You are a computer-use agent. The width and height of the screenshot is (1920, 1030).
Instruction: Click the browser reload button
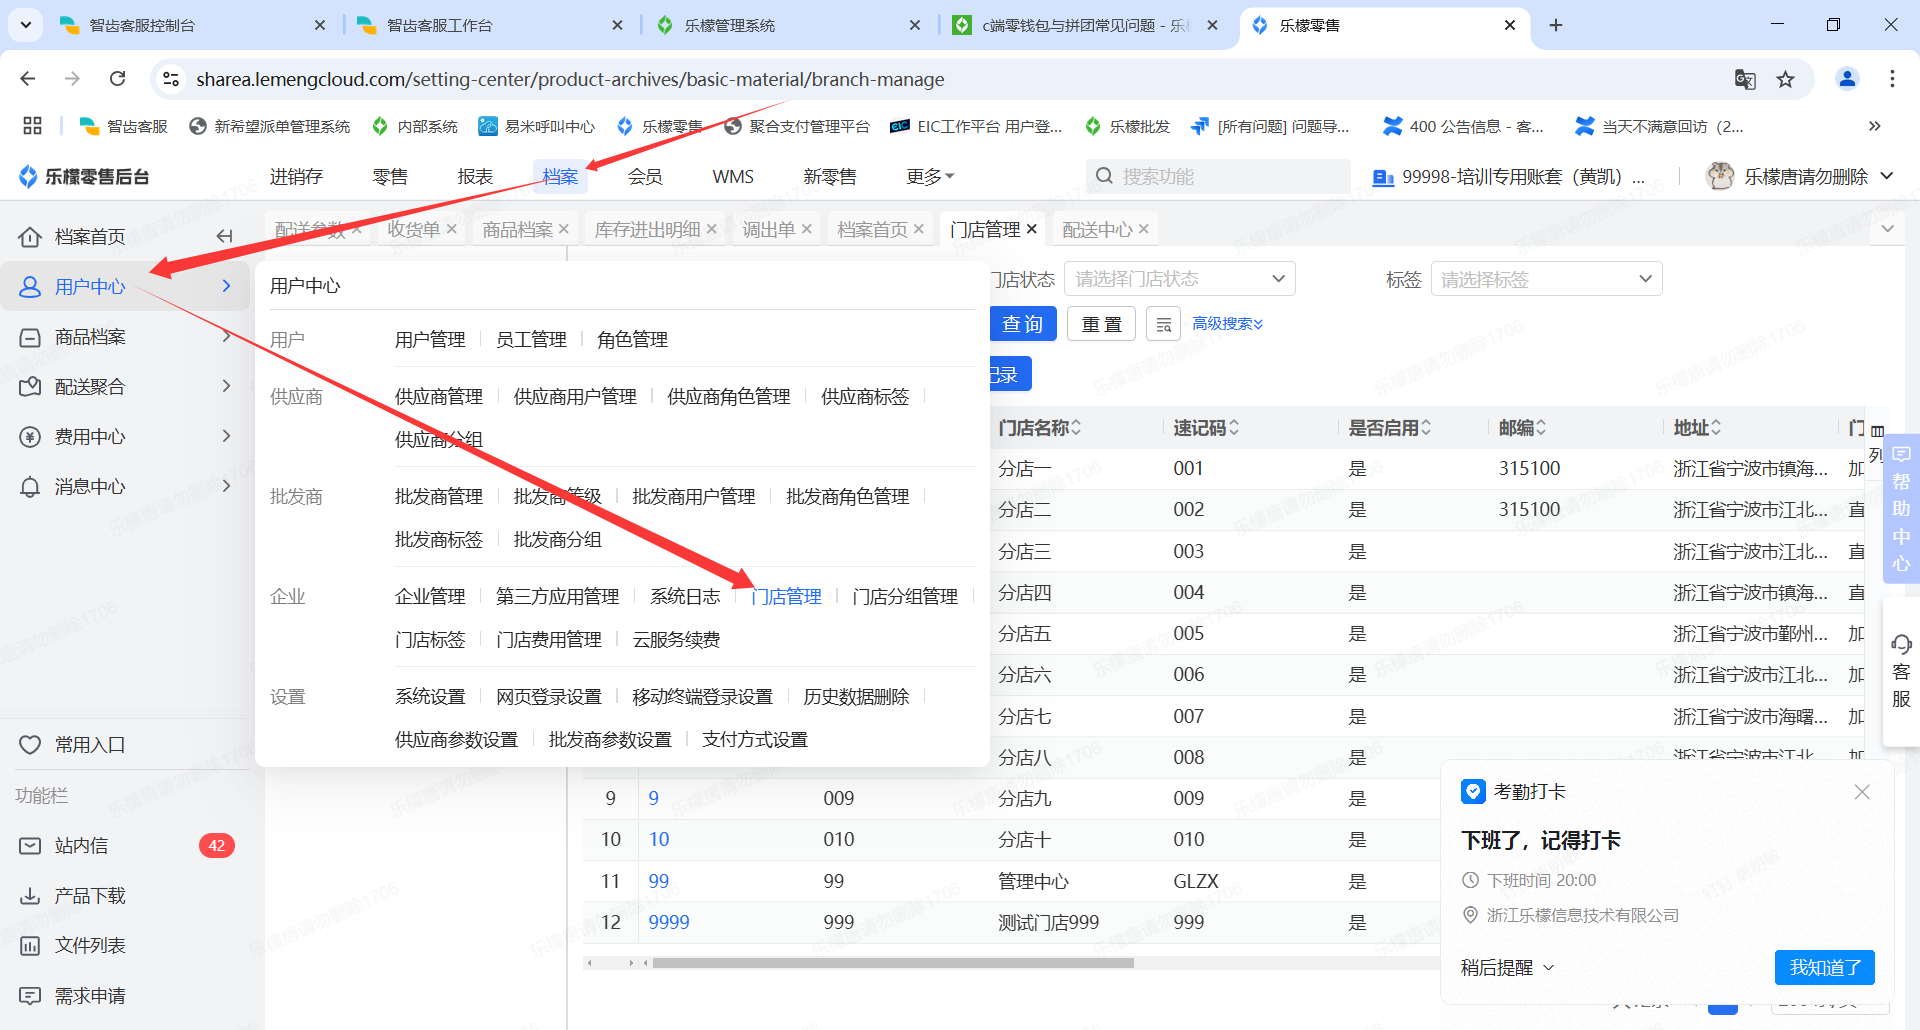118,79
